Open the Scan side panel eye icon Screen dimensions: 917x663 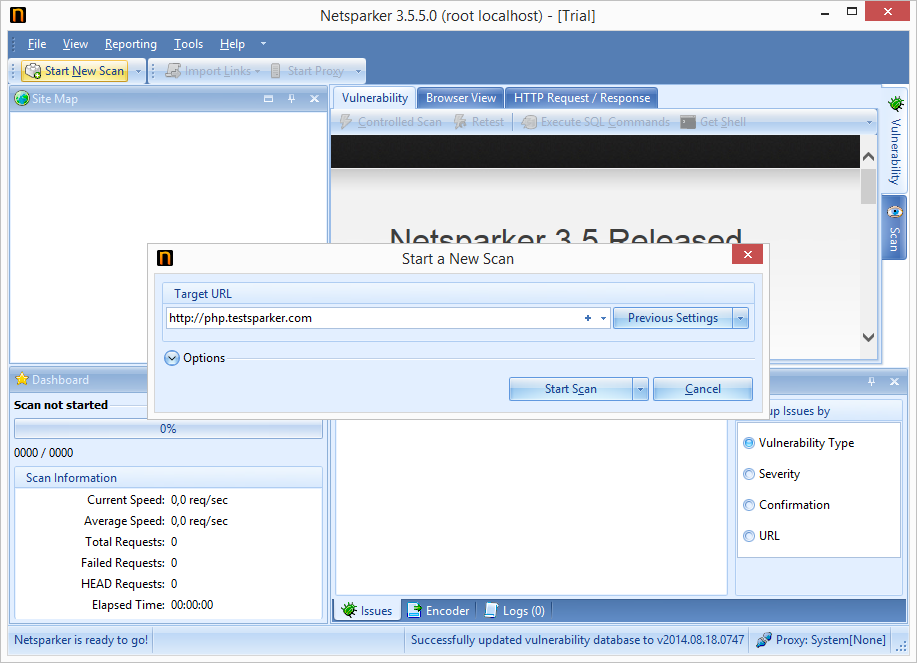coord(895,212)
